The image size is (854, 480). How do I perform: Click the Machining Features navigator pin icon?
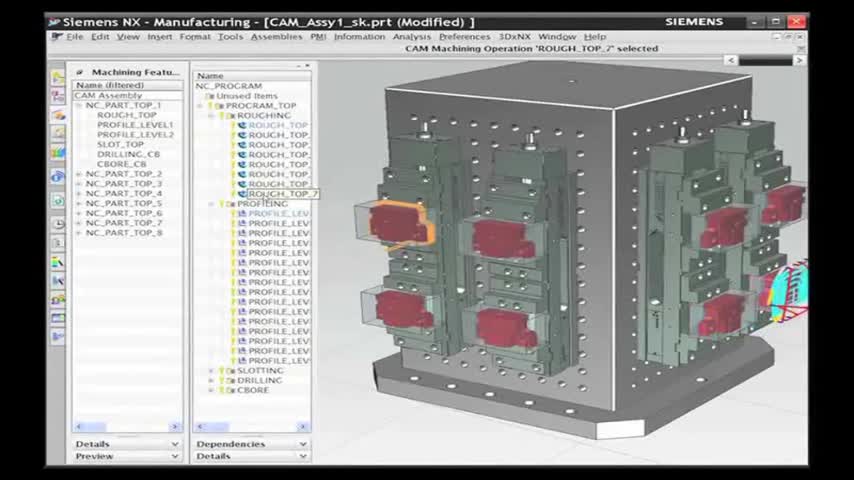click(80, 72)
